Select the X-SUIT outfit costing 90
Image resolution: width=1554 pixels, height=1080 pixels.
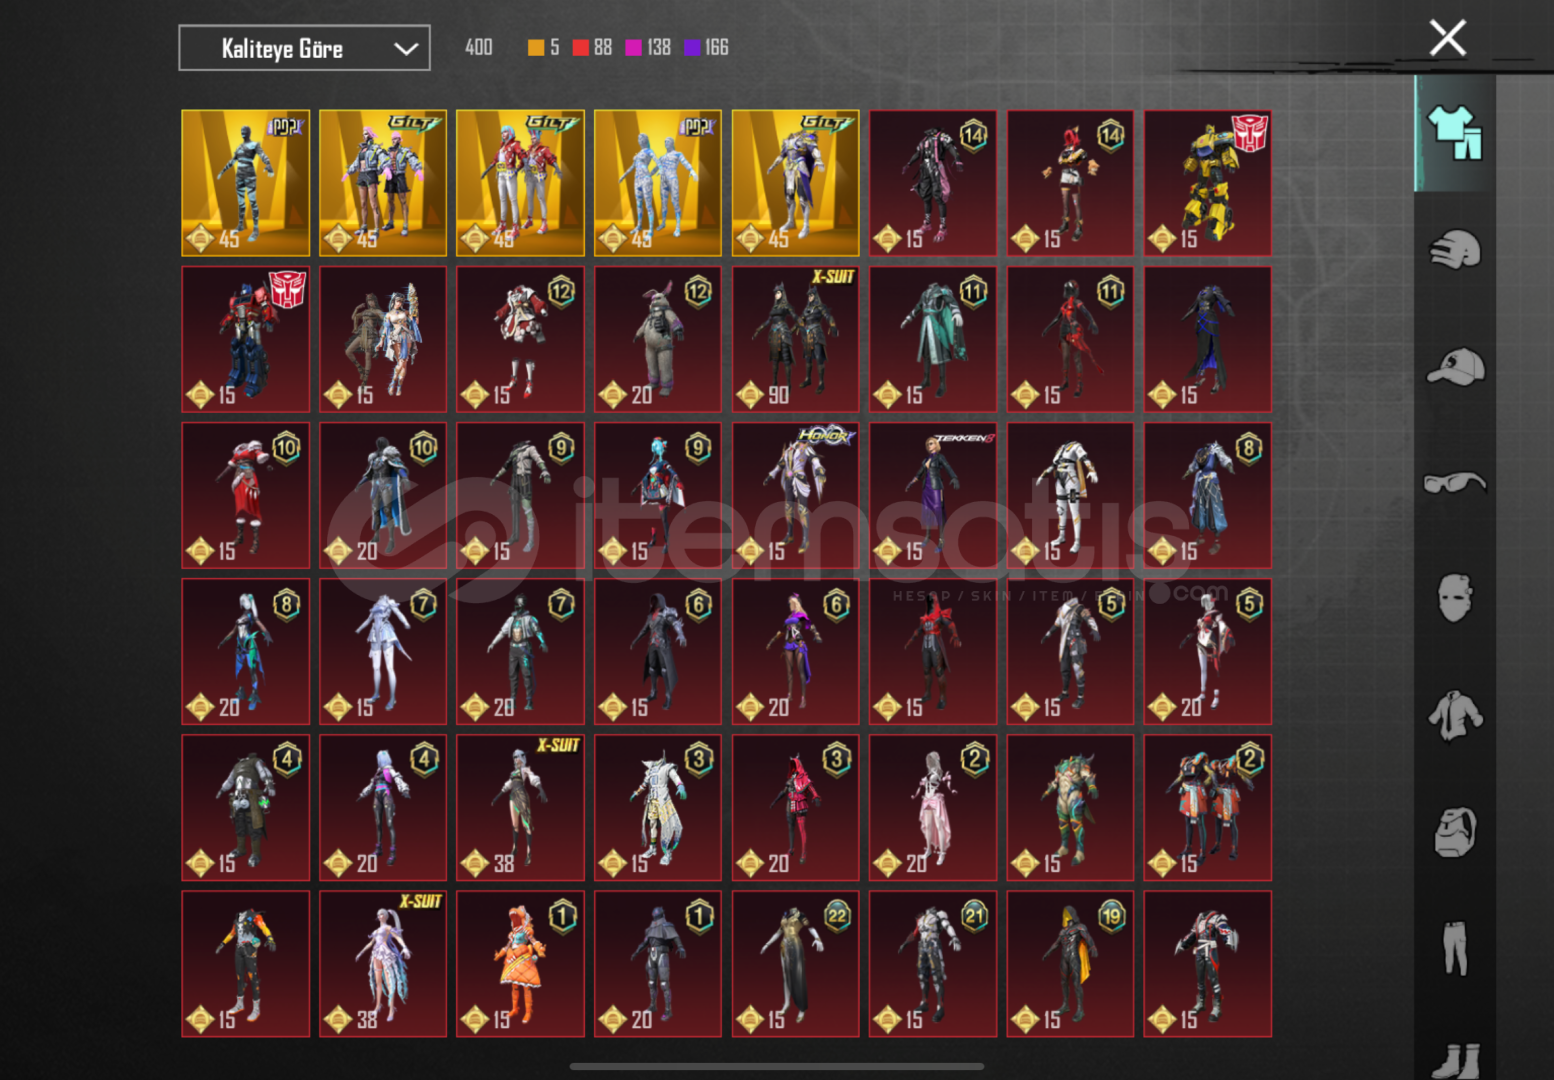click(x=795, y=339)
